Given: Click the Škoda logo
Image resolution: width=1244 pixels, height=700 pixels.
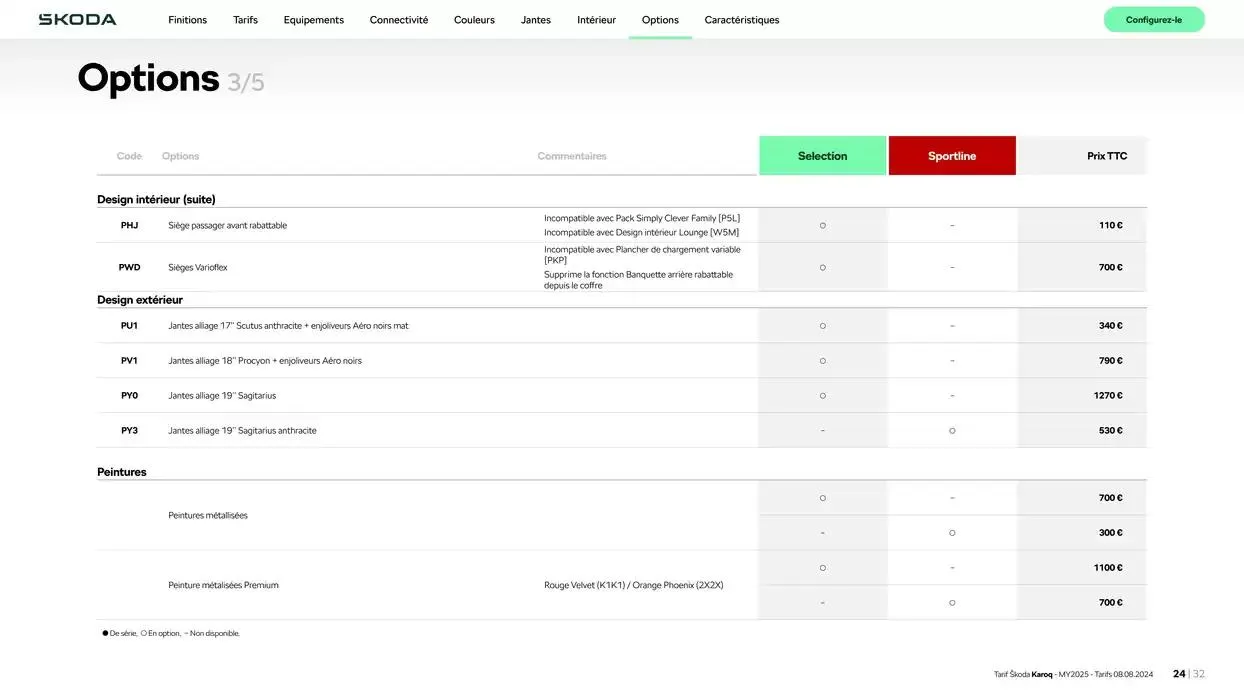Looking at the screenshot, I should [x=77, y=20].
